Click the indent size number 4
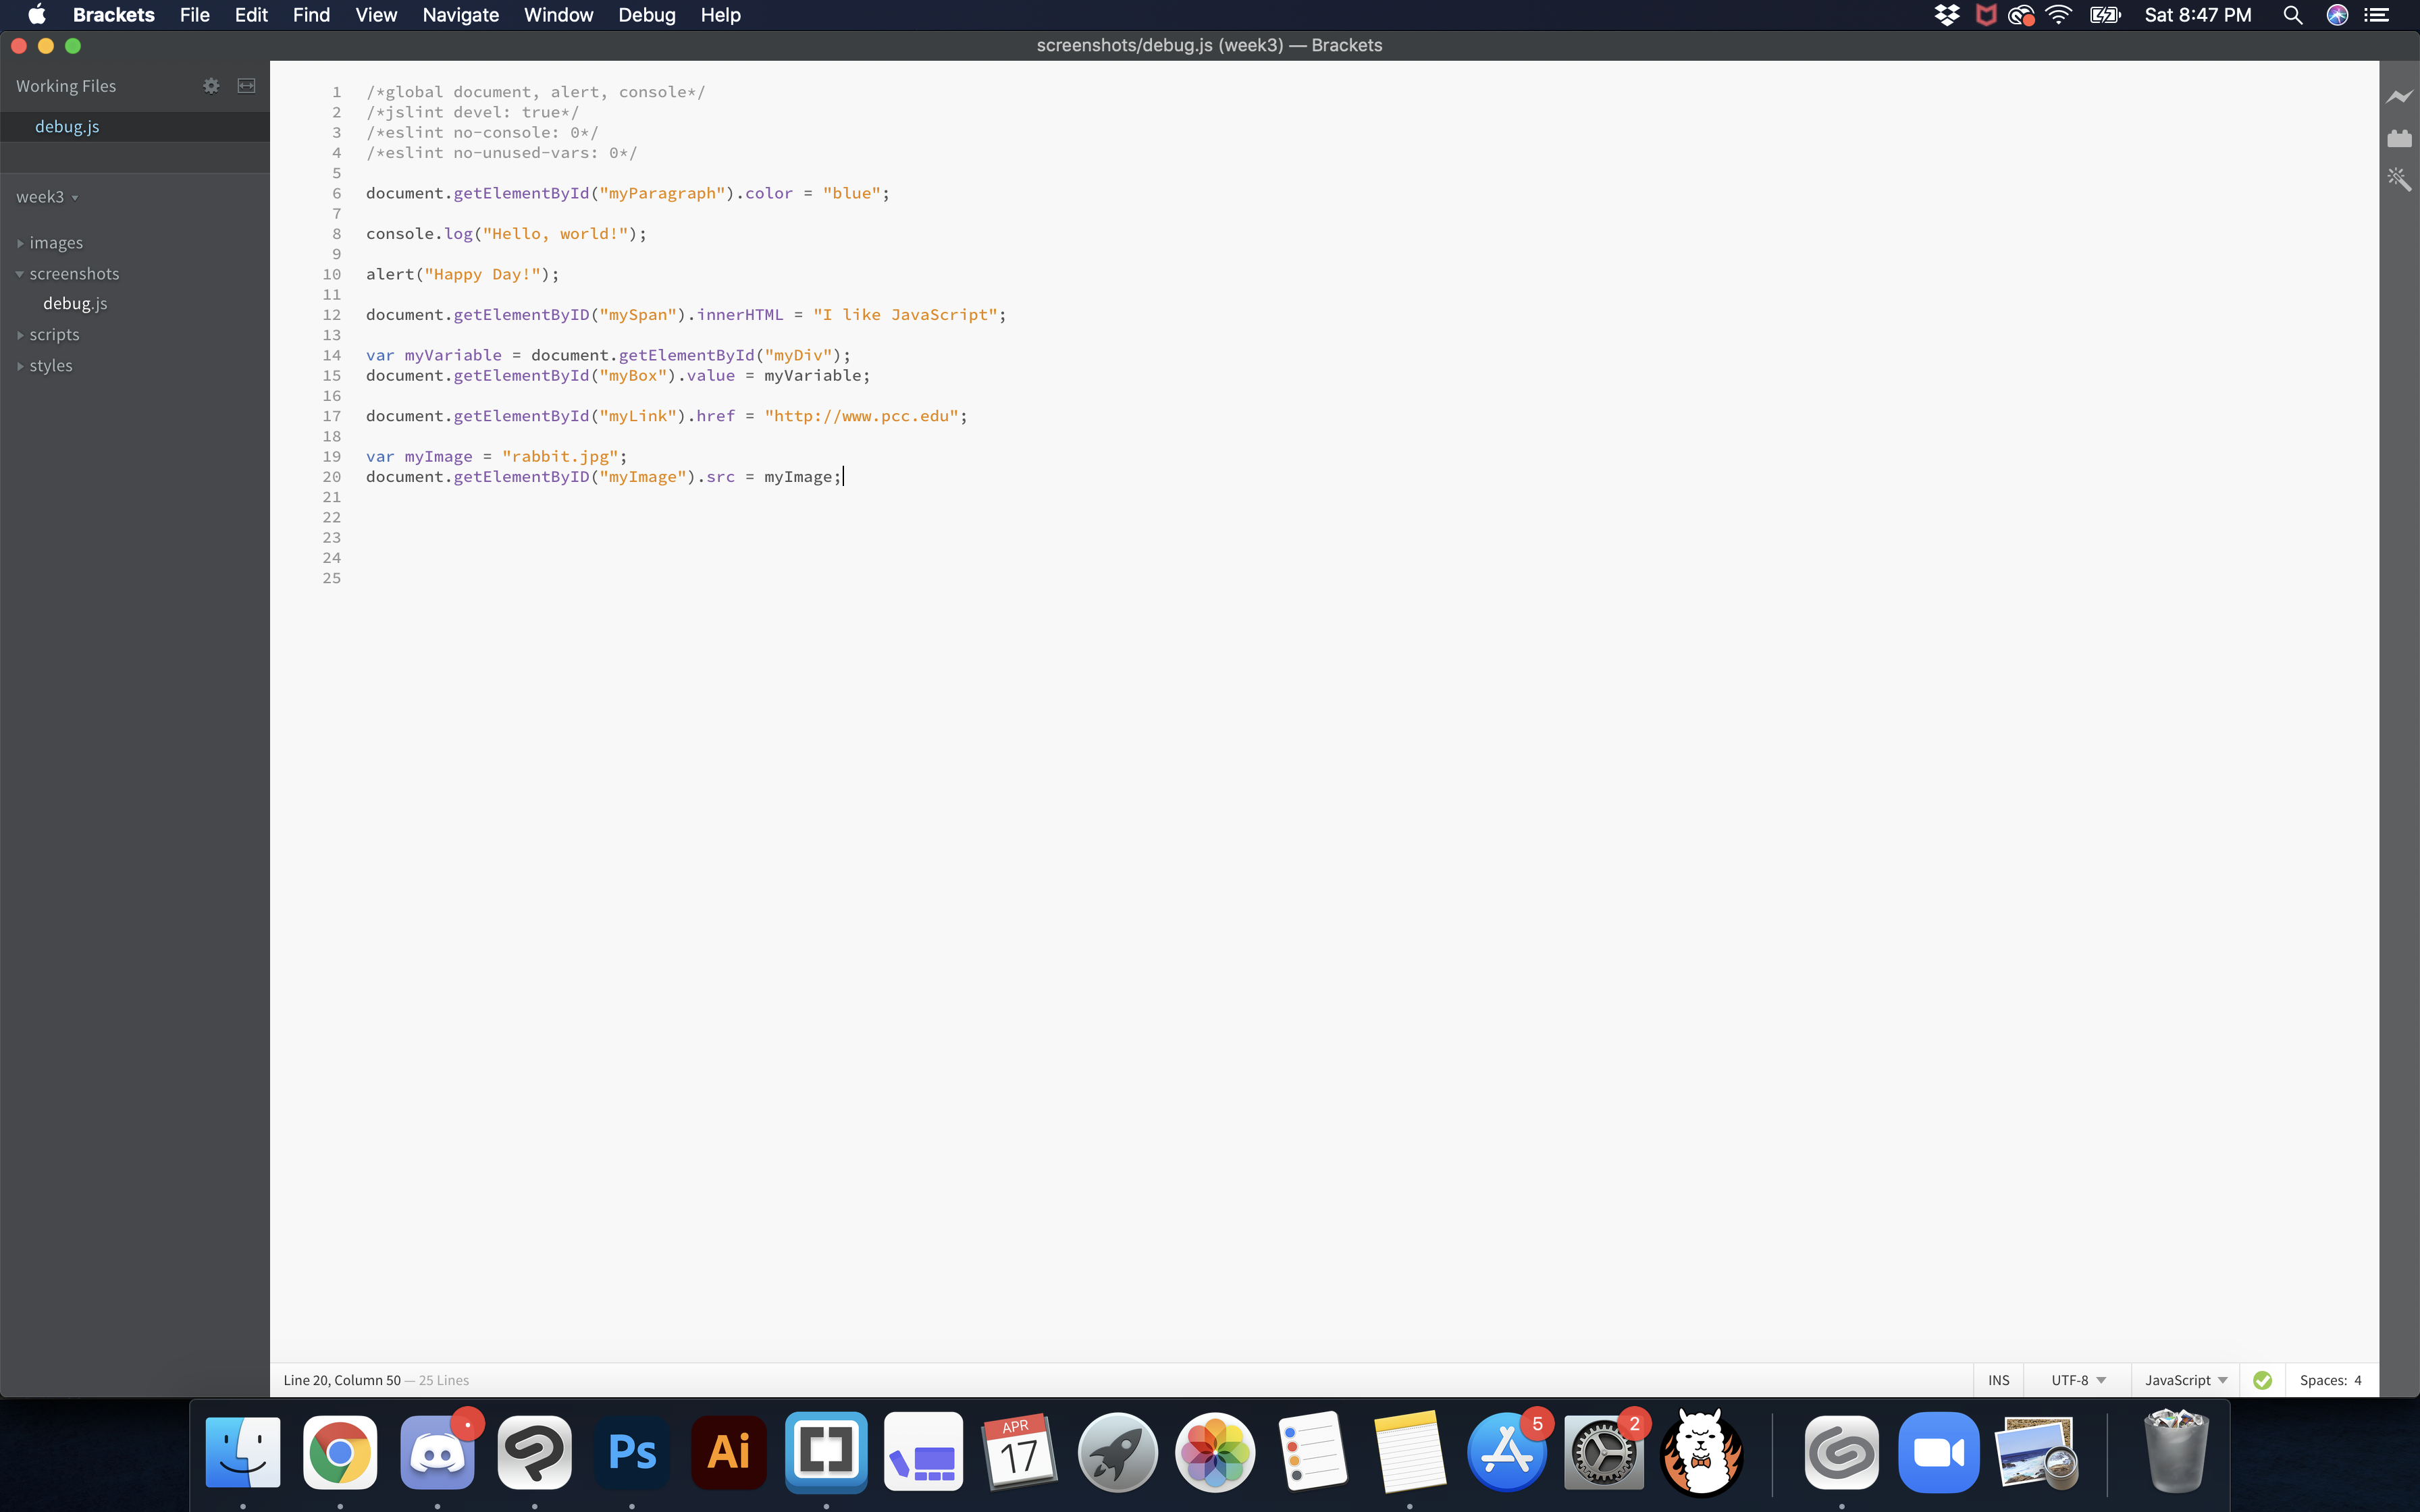This screenshot has width=2420, height=1512. [x=2358, y=1380]
